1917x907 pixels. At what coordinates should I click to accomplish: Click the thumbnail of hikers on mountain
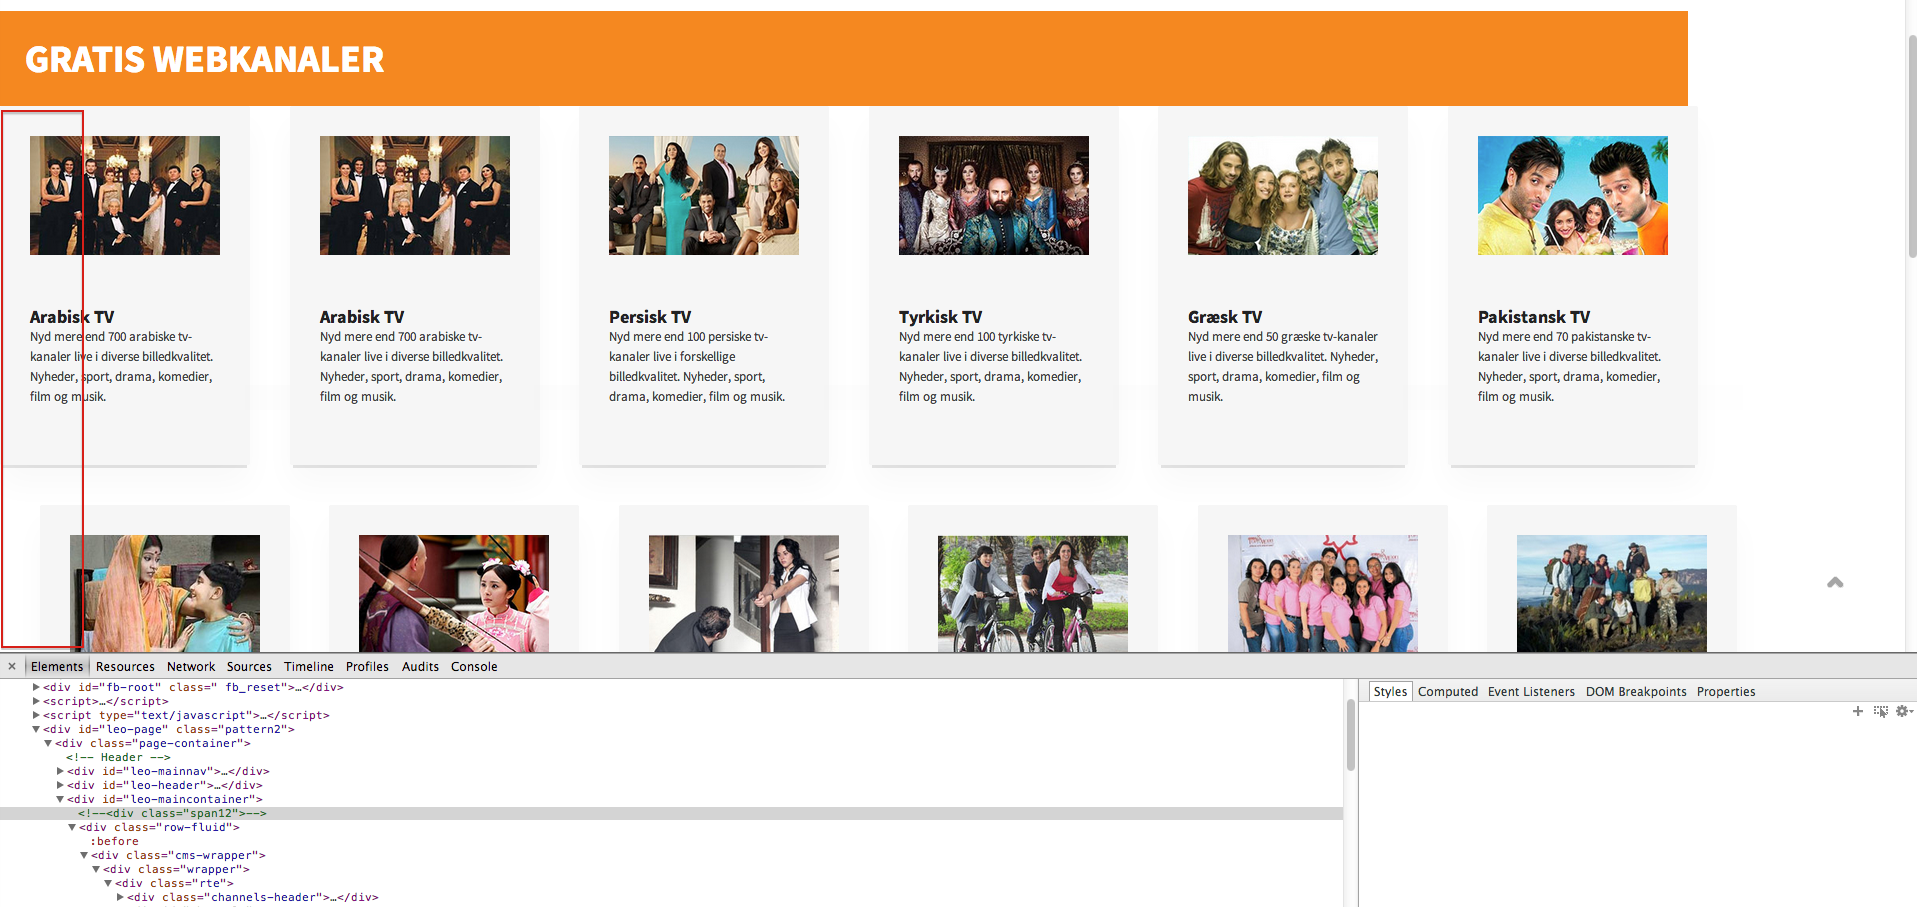click(x=1612, y=593)
